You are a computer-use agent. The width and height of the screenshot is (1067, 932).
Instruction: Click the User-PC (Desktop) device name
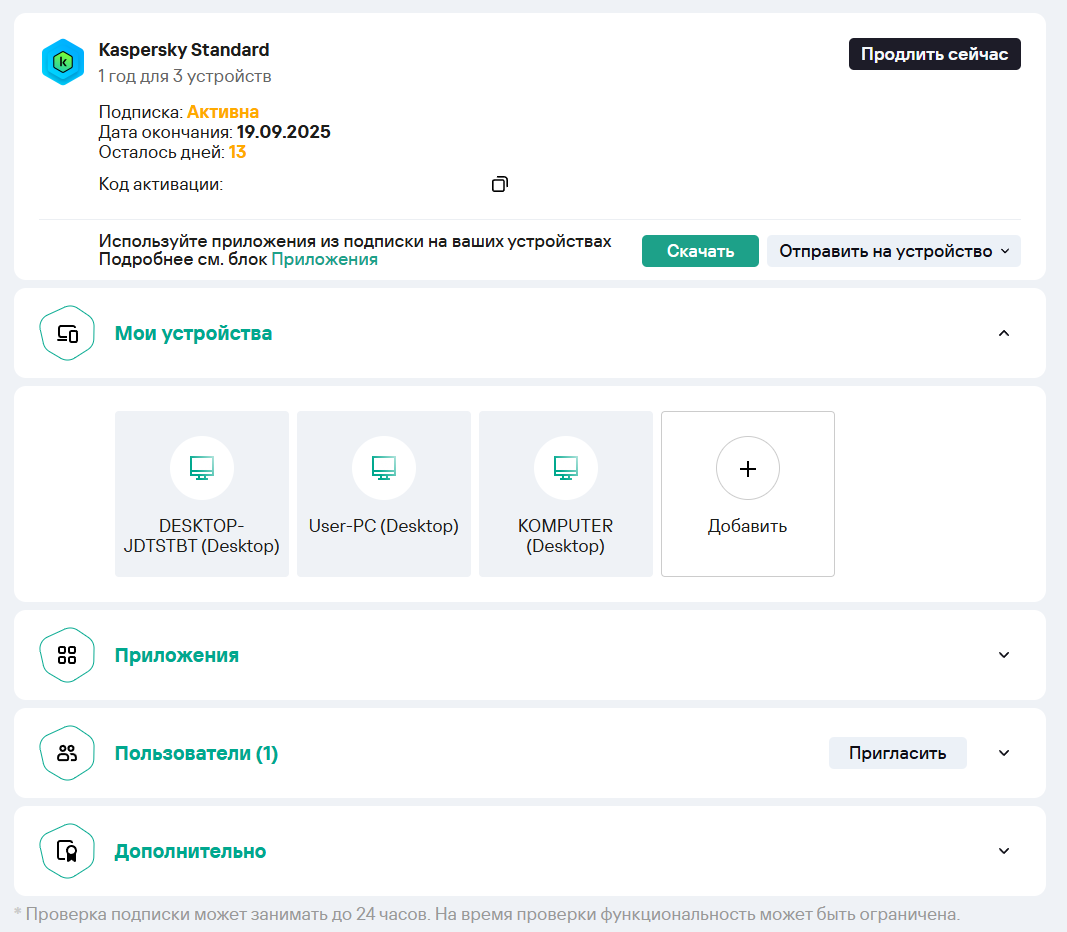pos(384,526)
